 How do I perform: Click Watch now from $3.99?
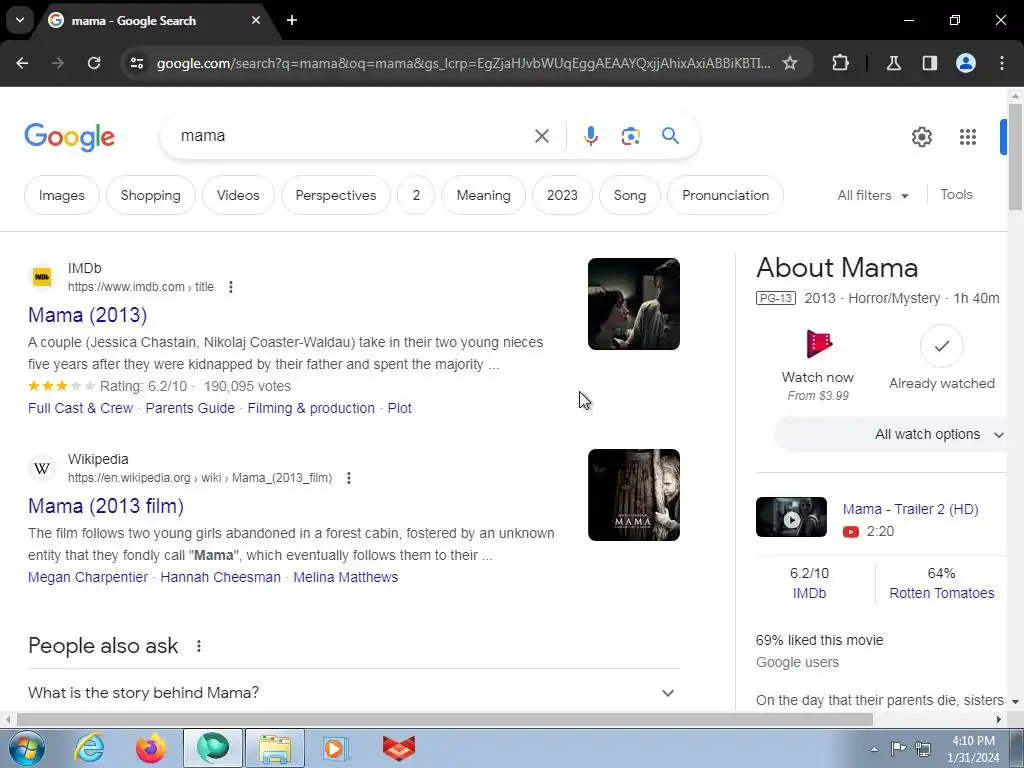pos(818,365)
